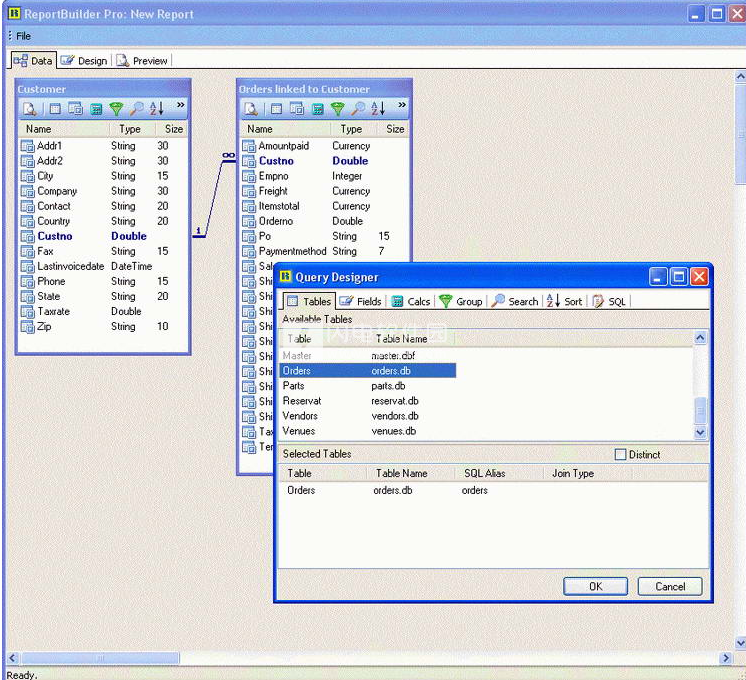Click green Group funnel in Orders panel
The width and height of the screenshot is (746, 680).
click(x=338, y=109)
